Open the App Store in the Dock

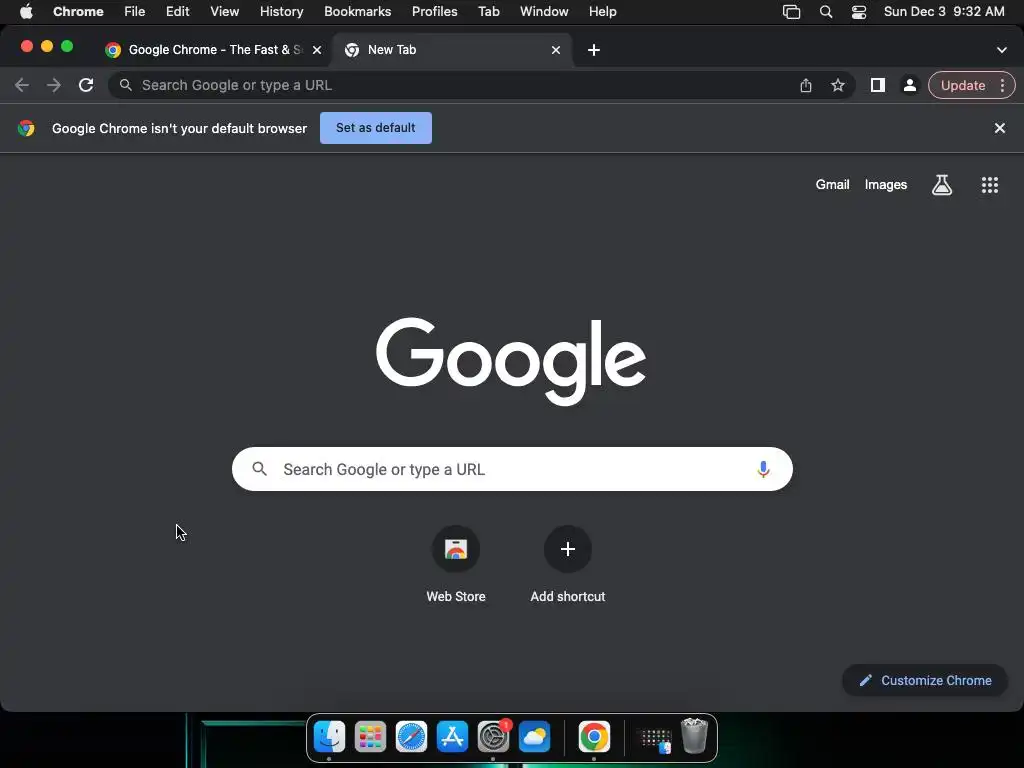(x=453, y=737)
